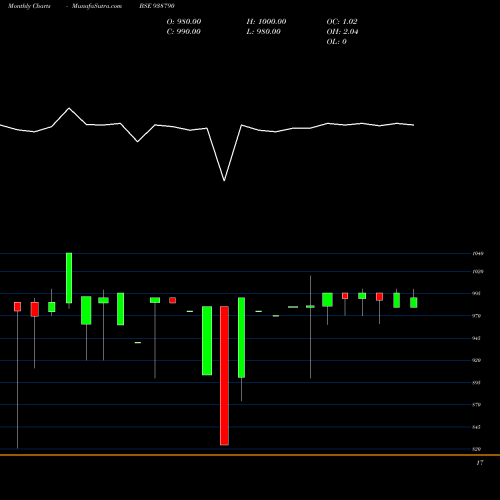Click the 'BSE 938790' symbol text

pyautogui.click(x=157, y=6)
